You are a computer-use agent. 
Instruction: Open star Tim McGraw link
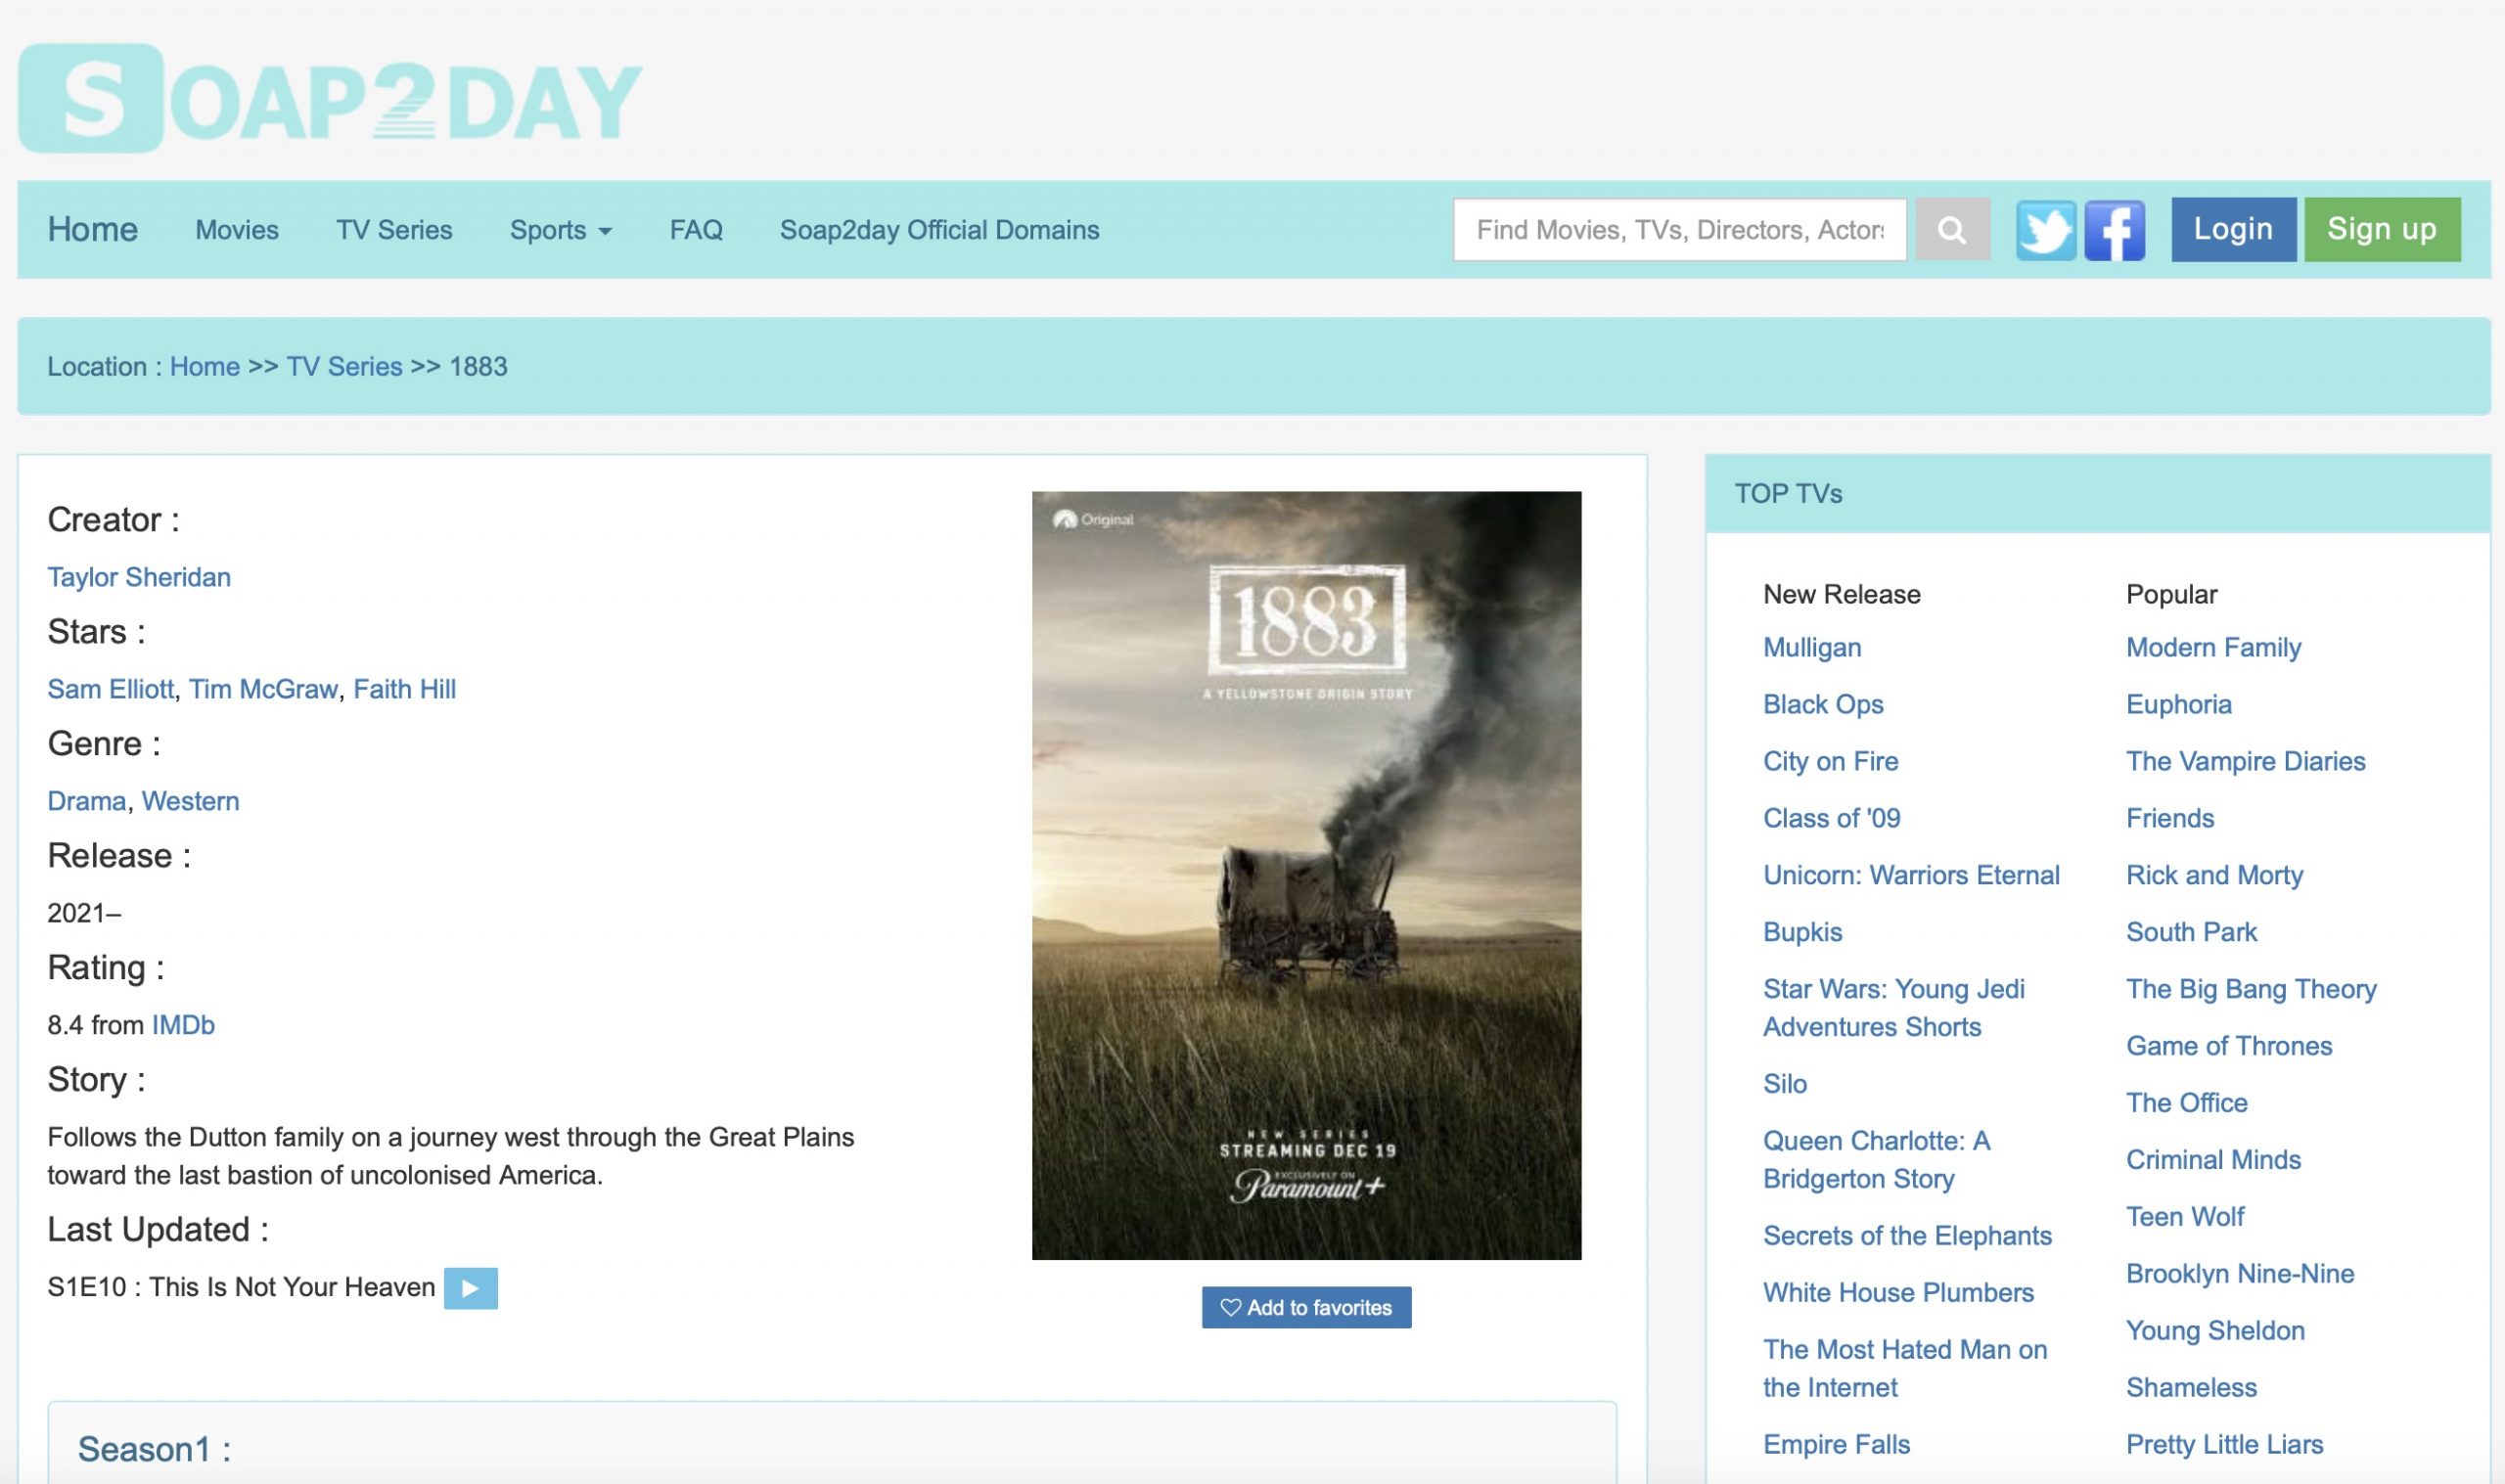point(263,690)
